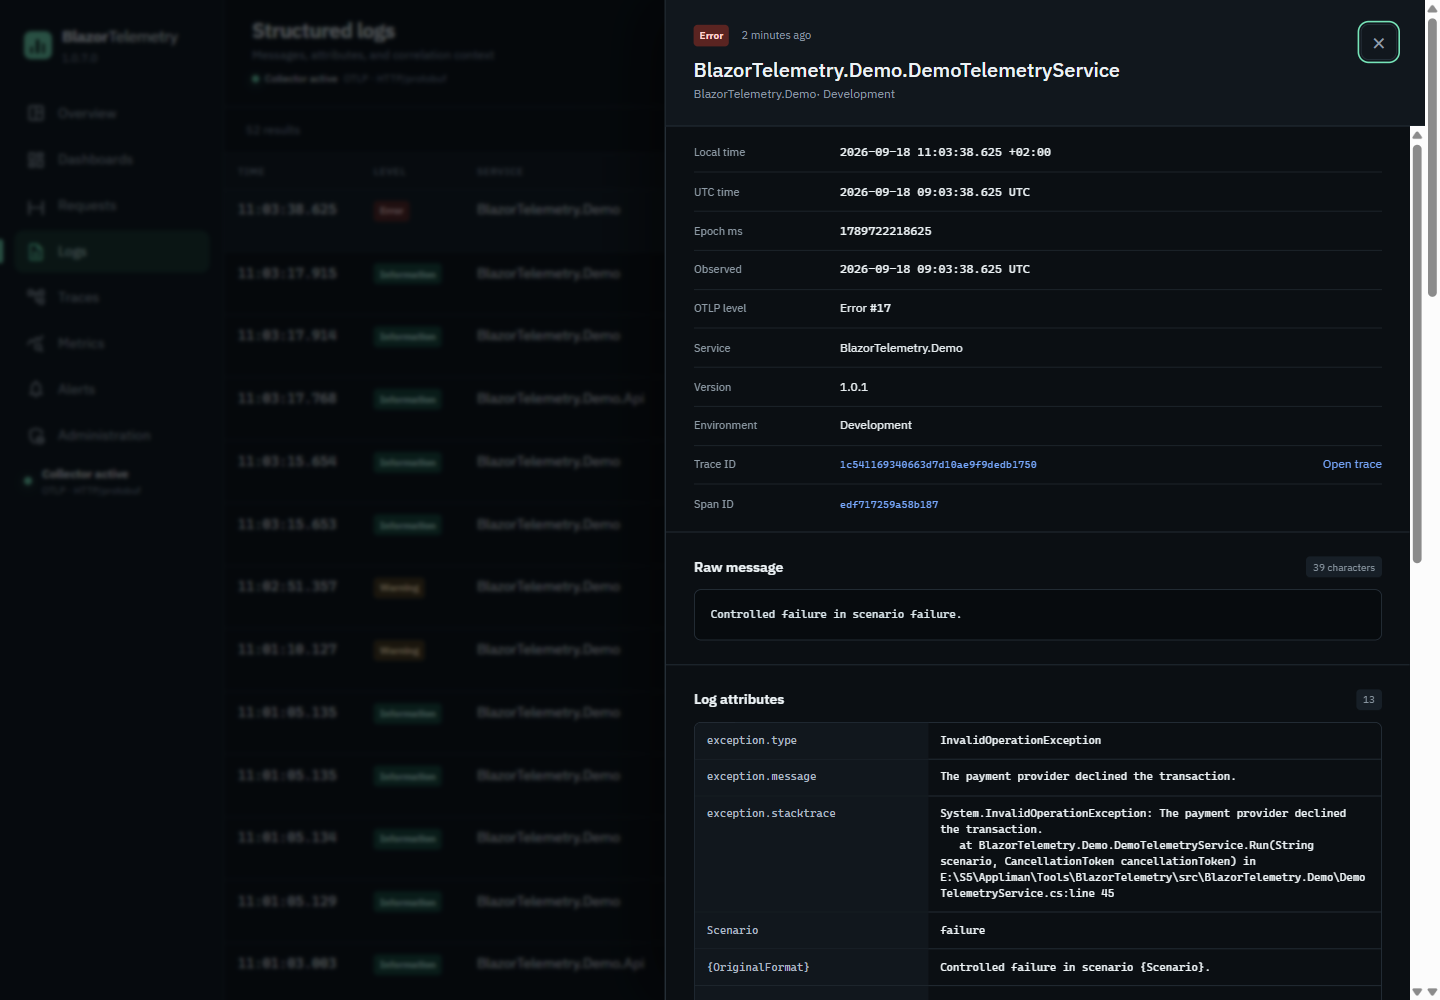Screen dimensions: 1440x1000
Task: Click the Raw message section heading
Action: click(x=739, y=568)
